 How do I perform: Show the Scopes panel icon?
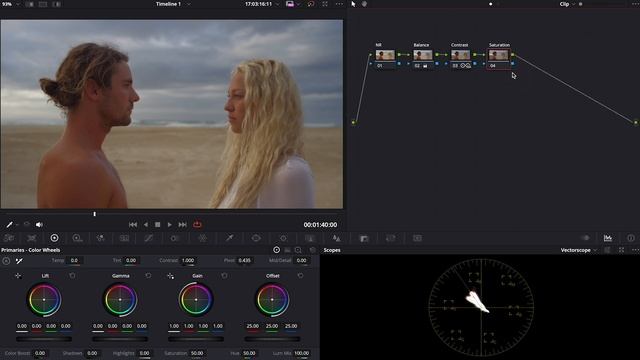608,238
